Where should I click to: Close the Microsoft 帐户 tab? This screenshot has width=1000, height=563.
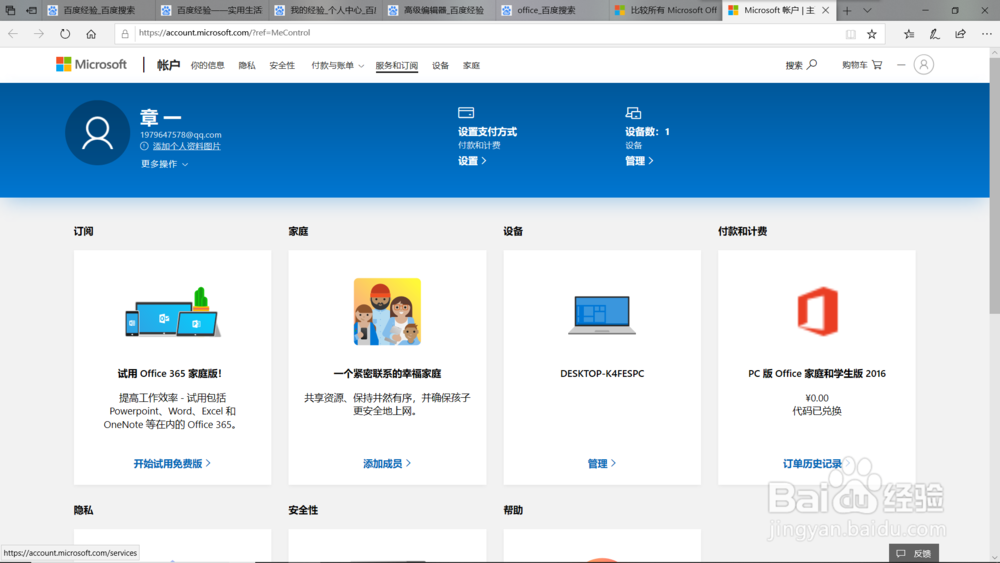click(x=826, y=10)
